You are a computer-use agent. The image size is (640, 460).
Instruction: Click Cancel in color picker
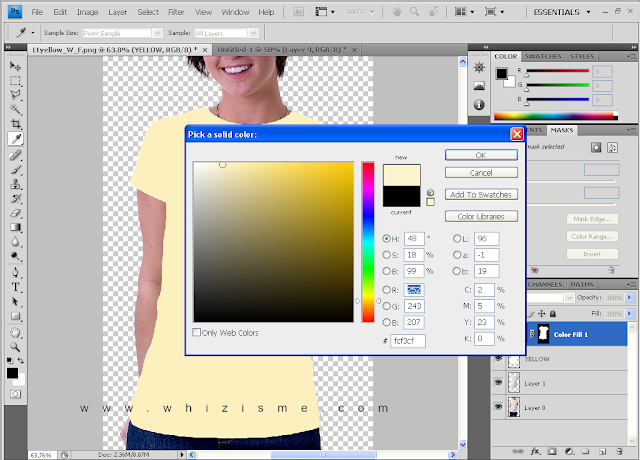(x=481, y=173)
